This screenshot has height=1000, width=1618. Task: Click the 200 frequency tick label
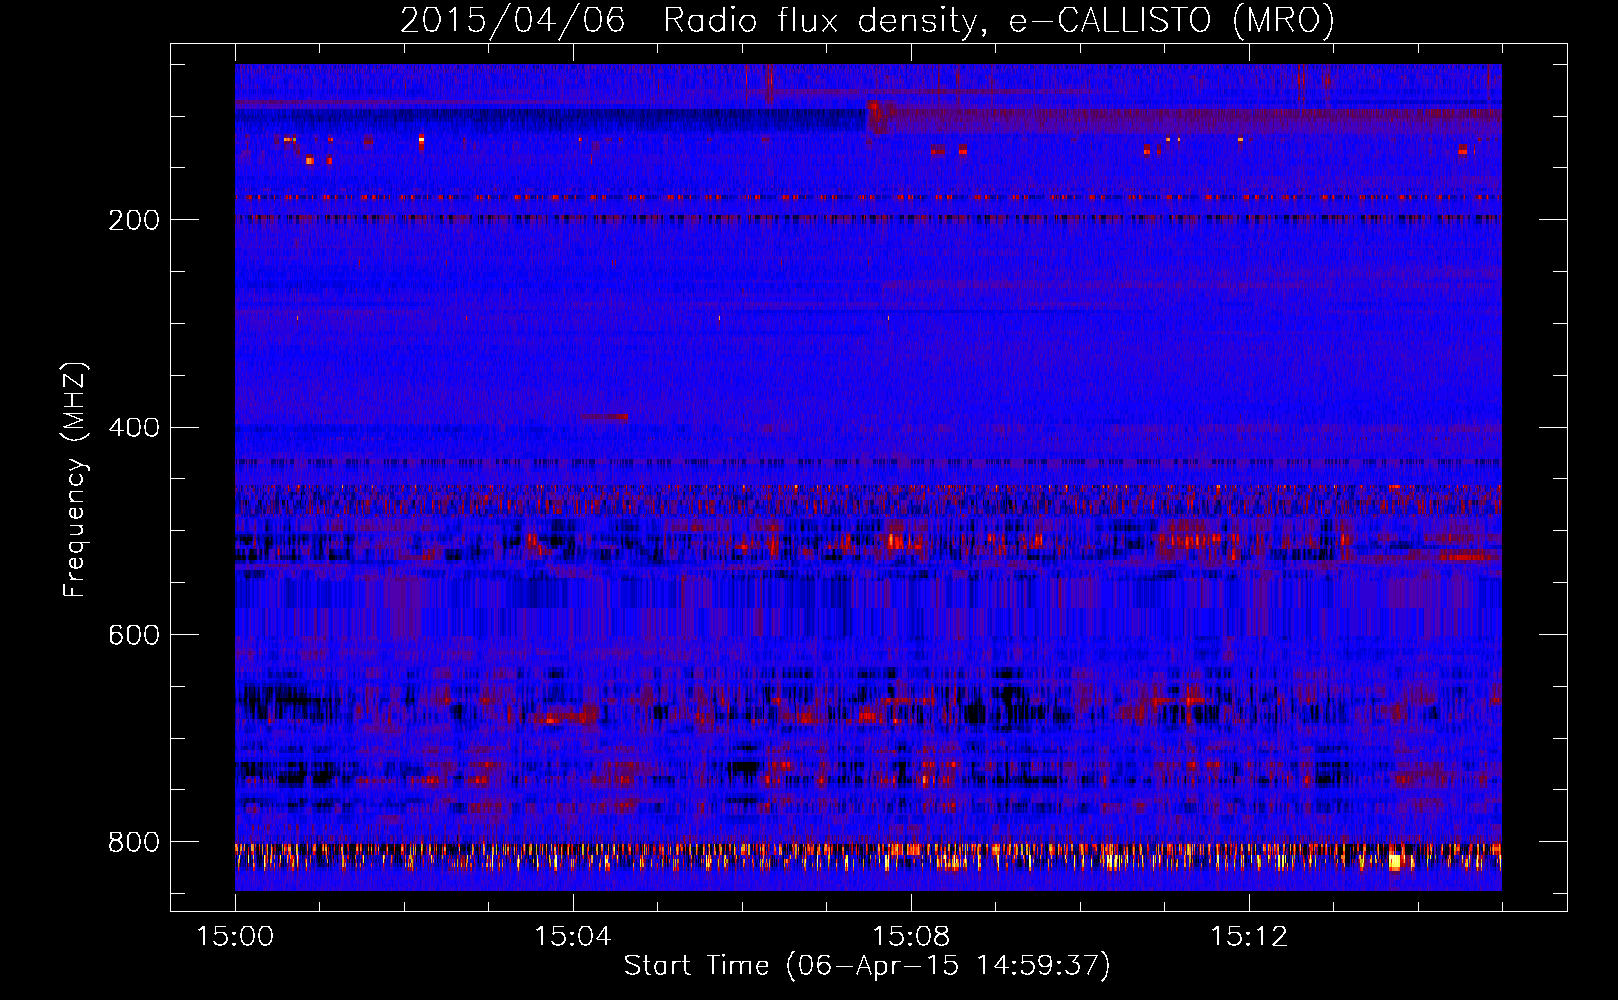pos(134,220)
